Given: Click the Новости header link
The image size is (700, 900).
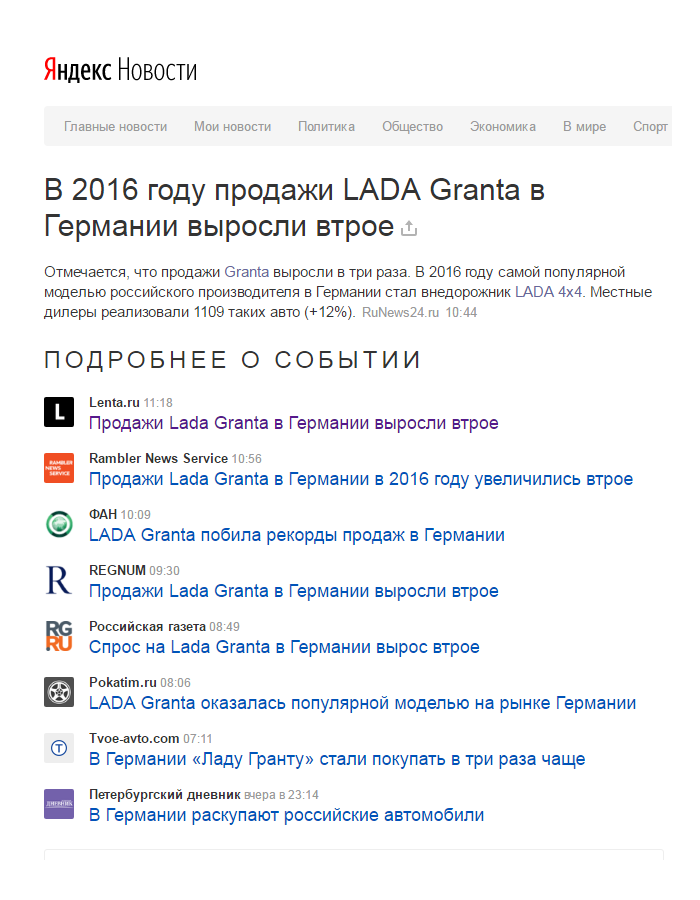Looking at the screenshot, I should 157,70.
